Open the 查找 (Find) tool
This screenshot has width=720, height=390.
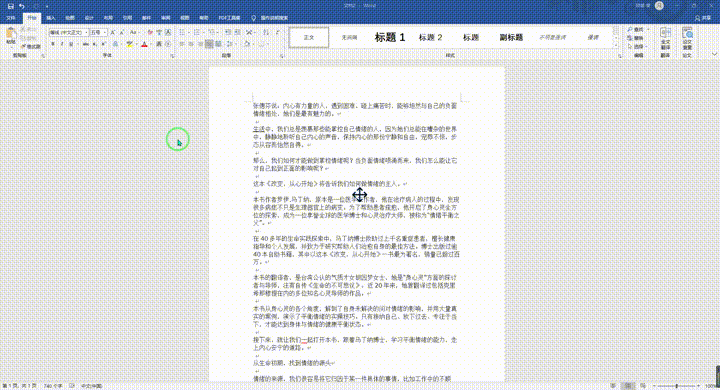[636, 29]
